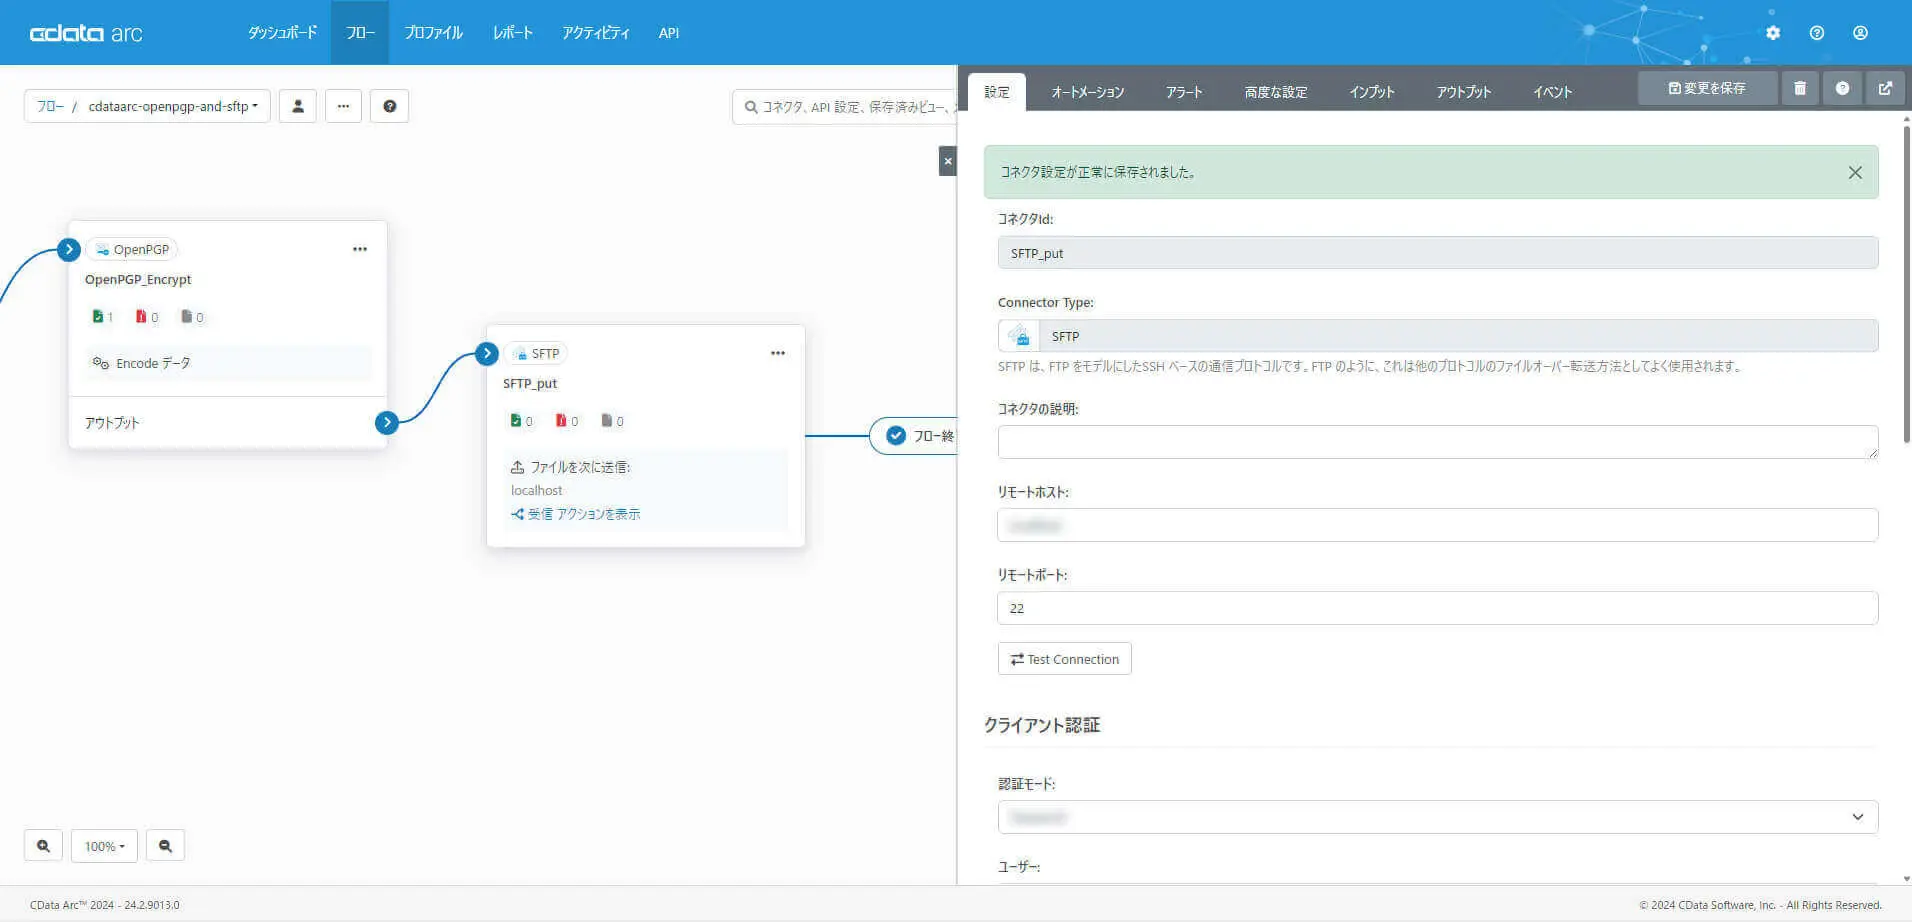Click the Encode データ row in OpenPGP card
Screen dimensions: 1912x922
(x=228, y=363)
